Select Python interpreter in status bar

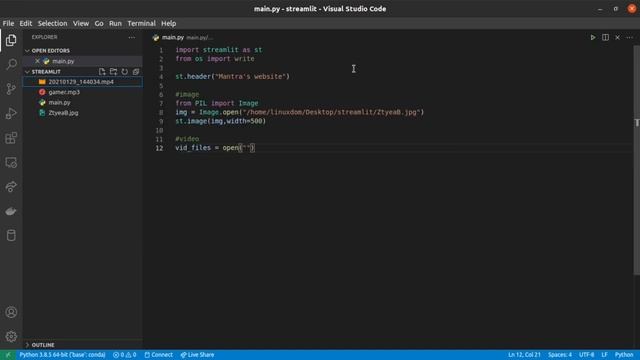[62, 355]
